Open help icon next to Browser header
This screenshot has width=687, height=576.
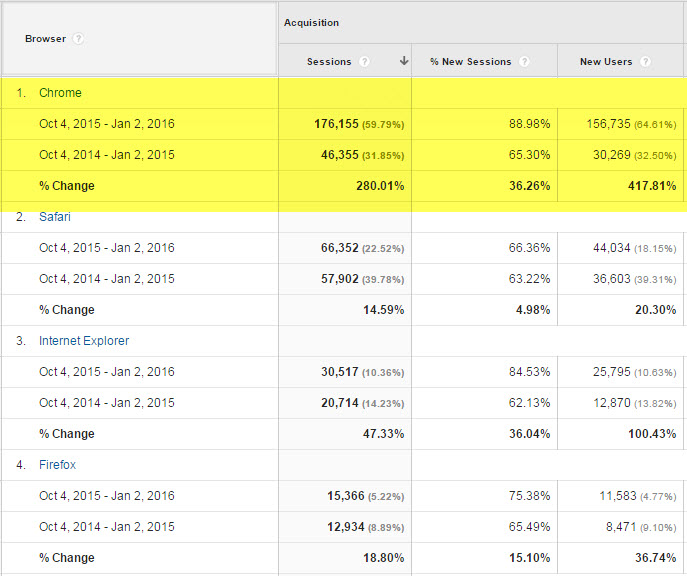78,39
